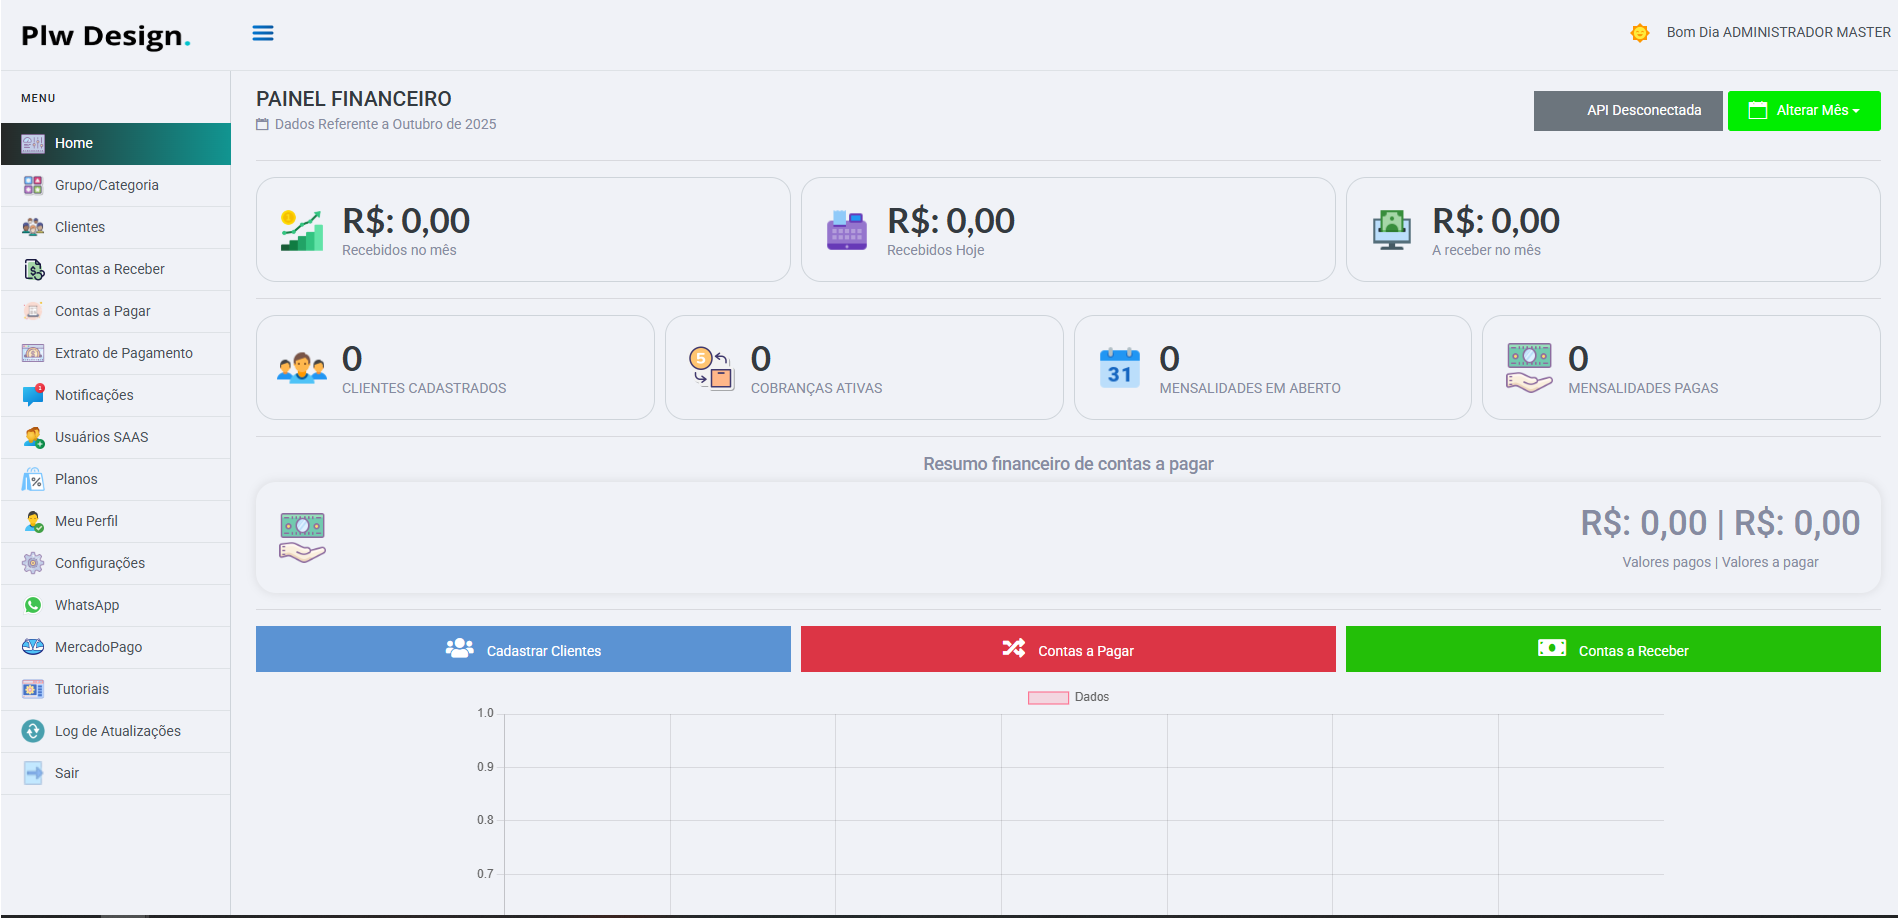Open the Home menu item

(x=74, y=143)
